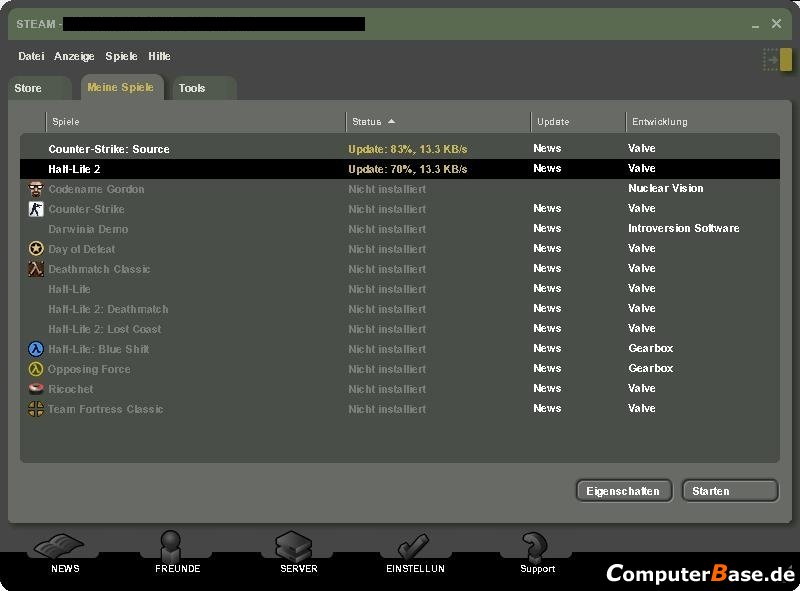The width and height of the screenshot is (800, 591).
Task: Switch to the Tools tab
Action: click(204, 88)
